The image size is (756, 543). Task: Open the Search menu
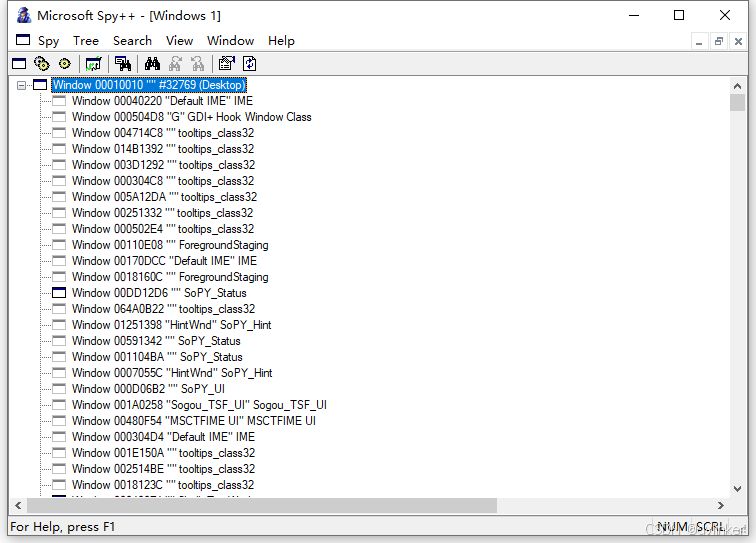132,41
